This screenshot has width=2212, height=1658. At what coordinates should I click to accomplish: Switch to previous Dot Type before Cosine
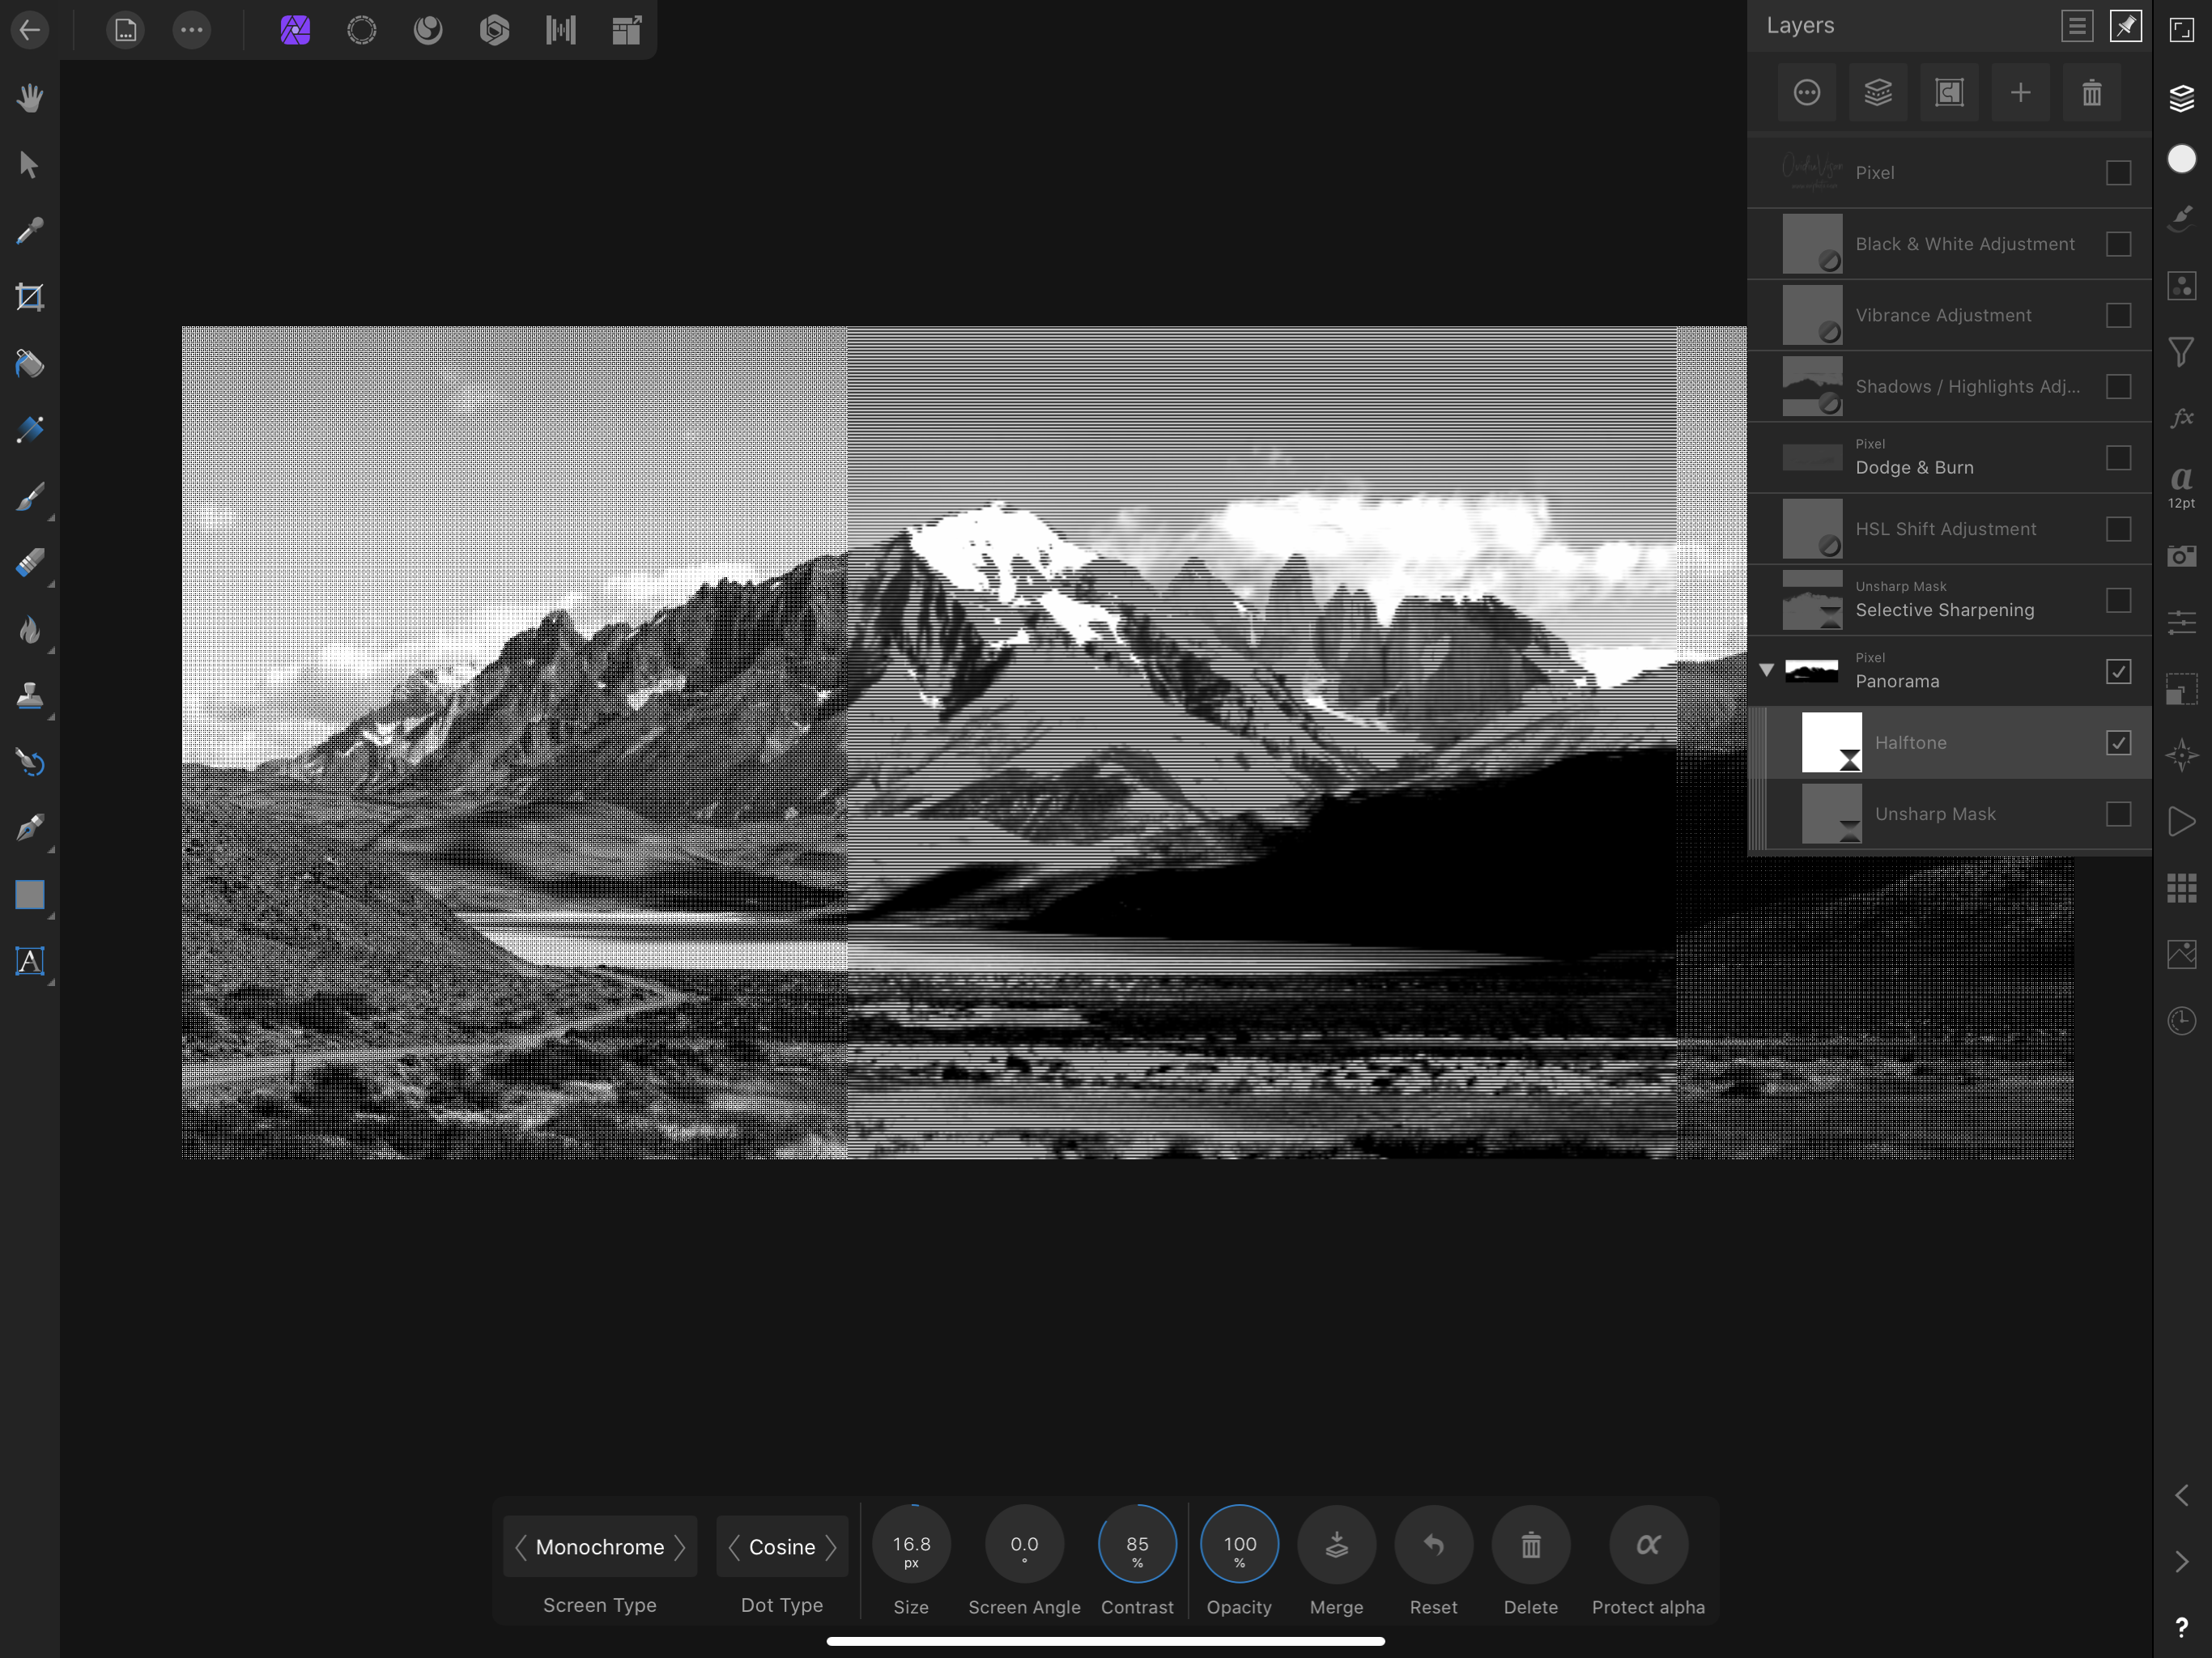[734, 1547]
